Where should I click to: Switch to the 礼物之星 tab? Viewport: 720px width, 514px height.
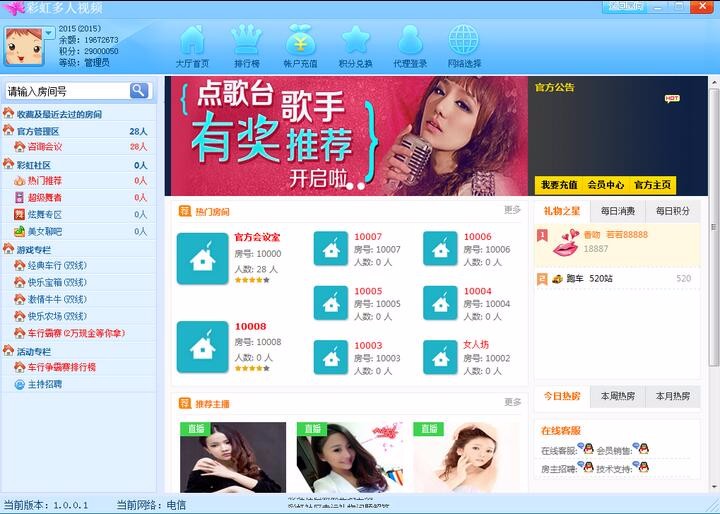click(x=562, y=211)
